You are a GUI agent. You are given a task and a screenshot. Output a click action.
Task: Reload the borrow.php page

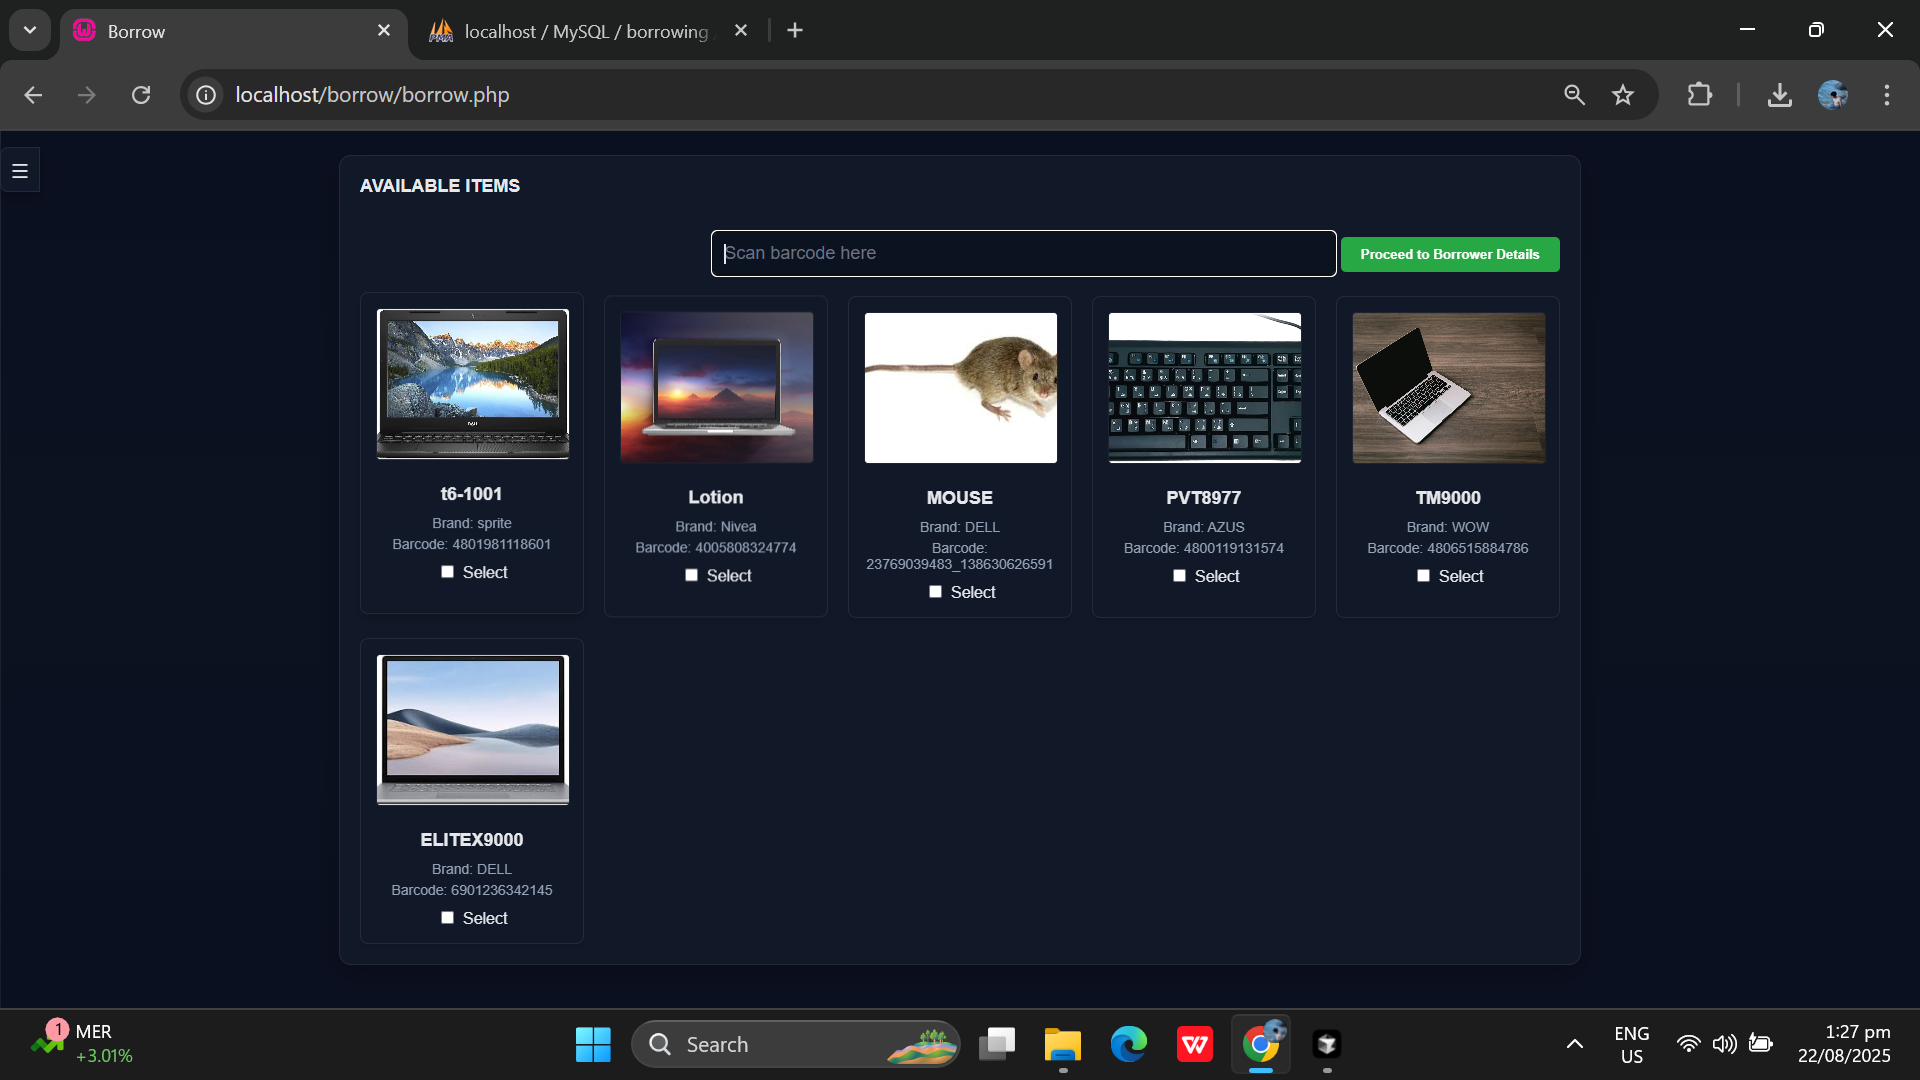click(x=141, y=94)
